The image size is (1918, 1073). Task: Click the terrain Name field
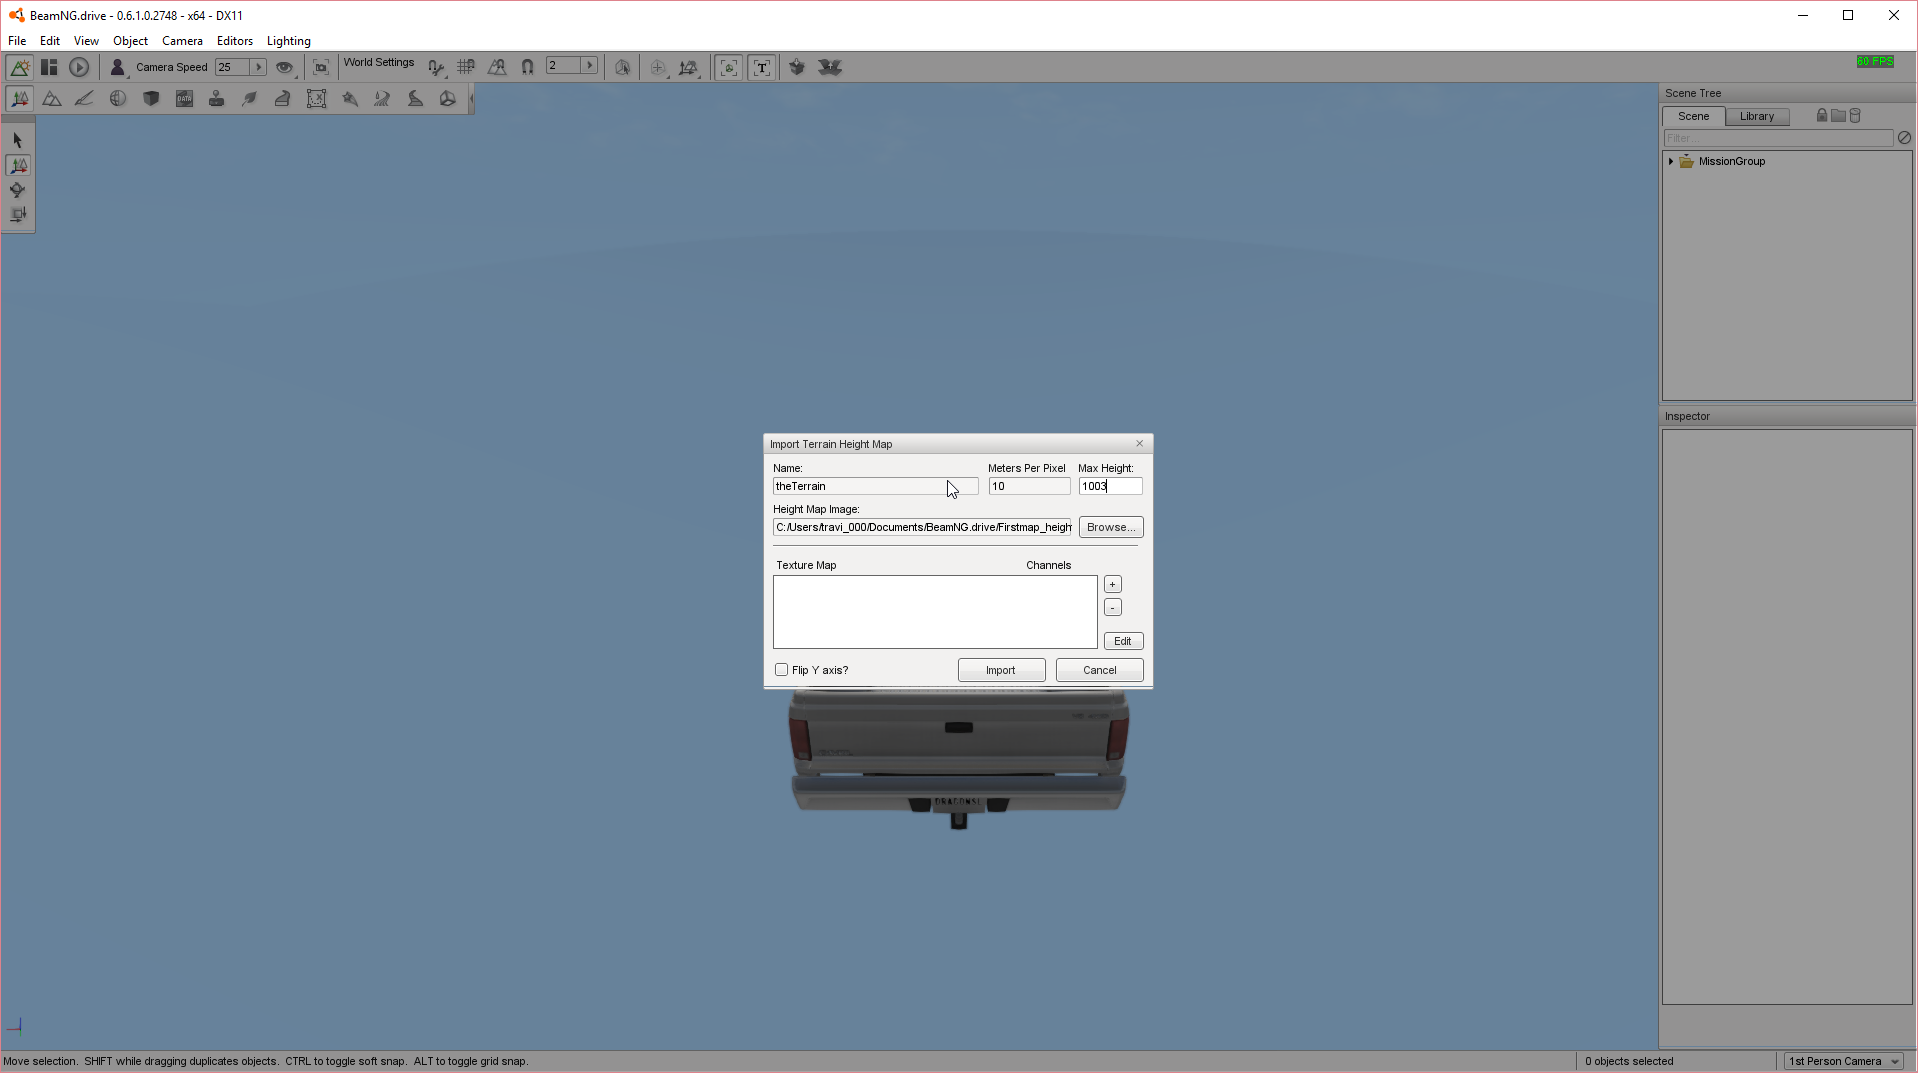pyautogui.click(x=875, y=486)
